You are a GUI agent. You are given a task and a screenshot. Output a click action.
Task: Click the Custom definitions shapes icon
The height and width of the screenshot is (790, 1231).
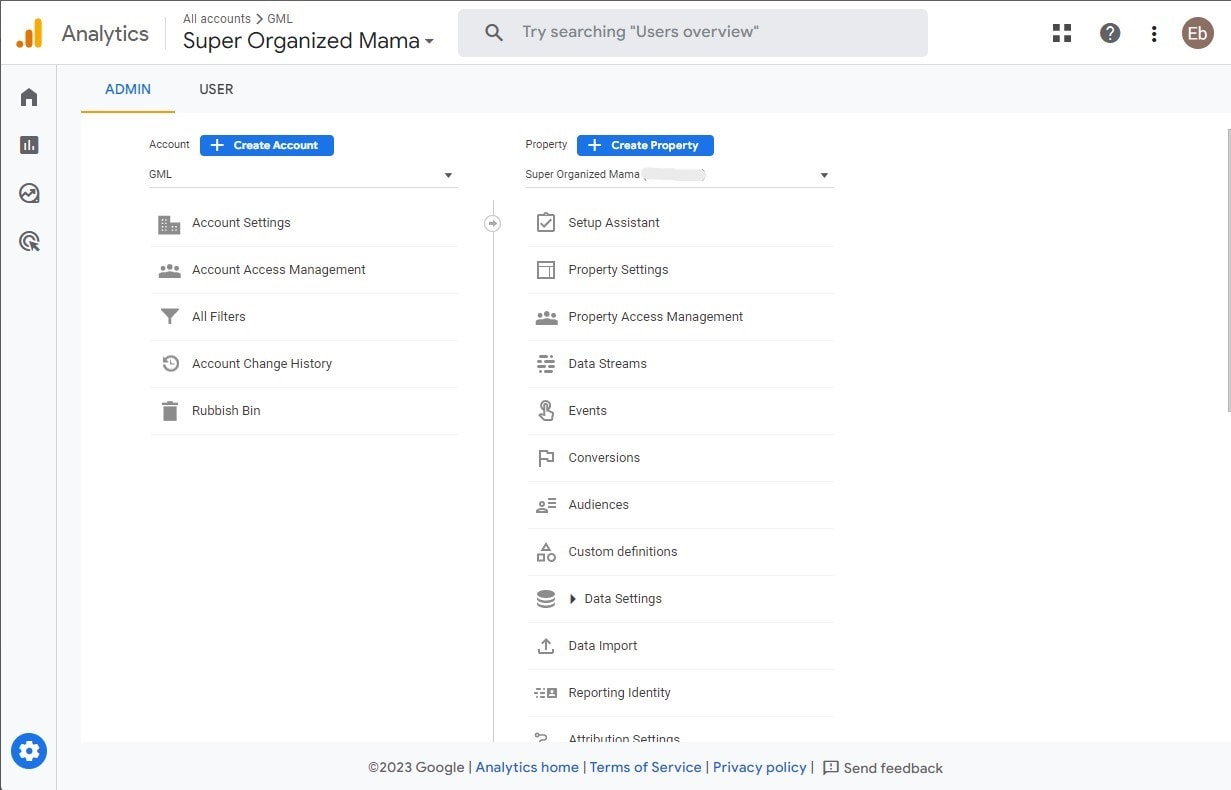(546, 552)
